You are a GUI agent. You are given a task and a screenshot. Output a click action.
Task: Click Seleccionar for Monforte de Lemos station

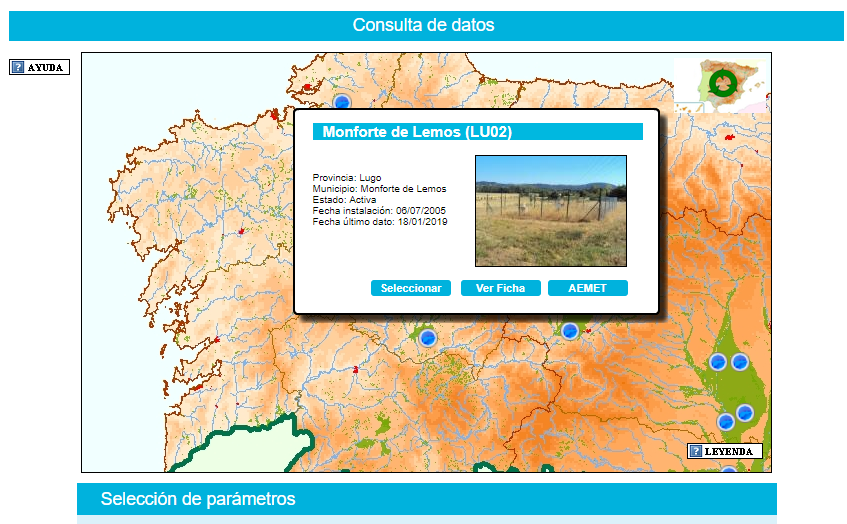click(411, 288)
